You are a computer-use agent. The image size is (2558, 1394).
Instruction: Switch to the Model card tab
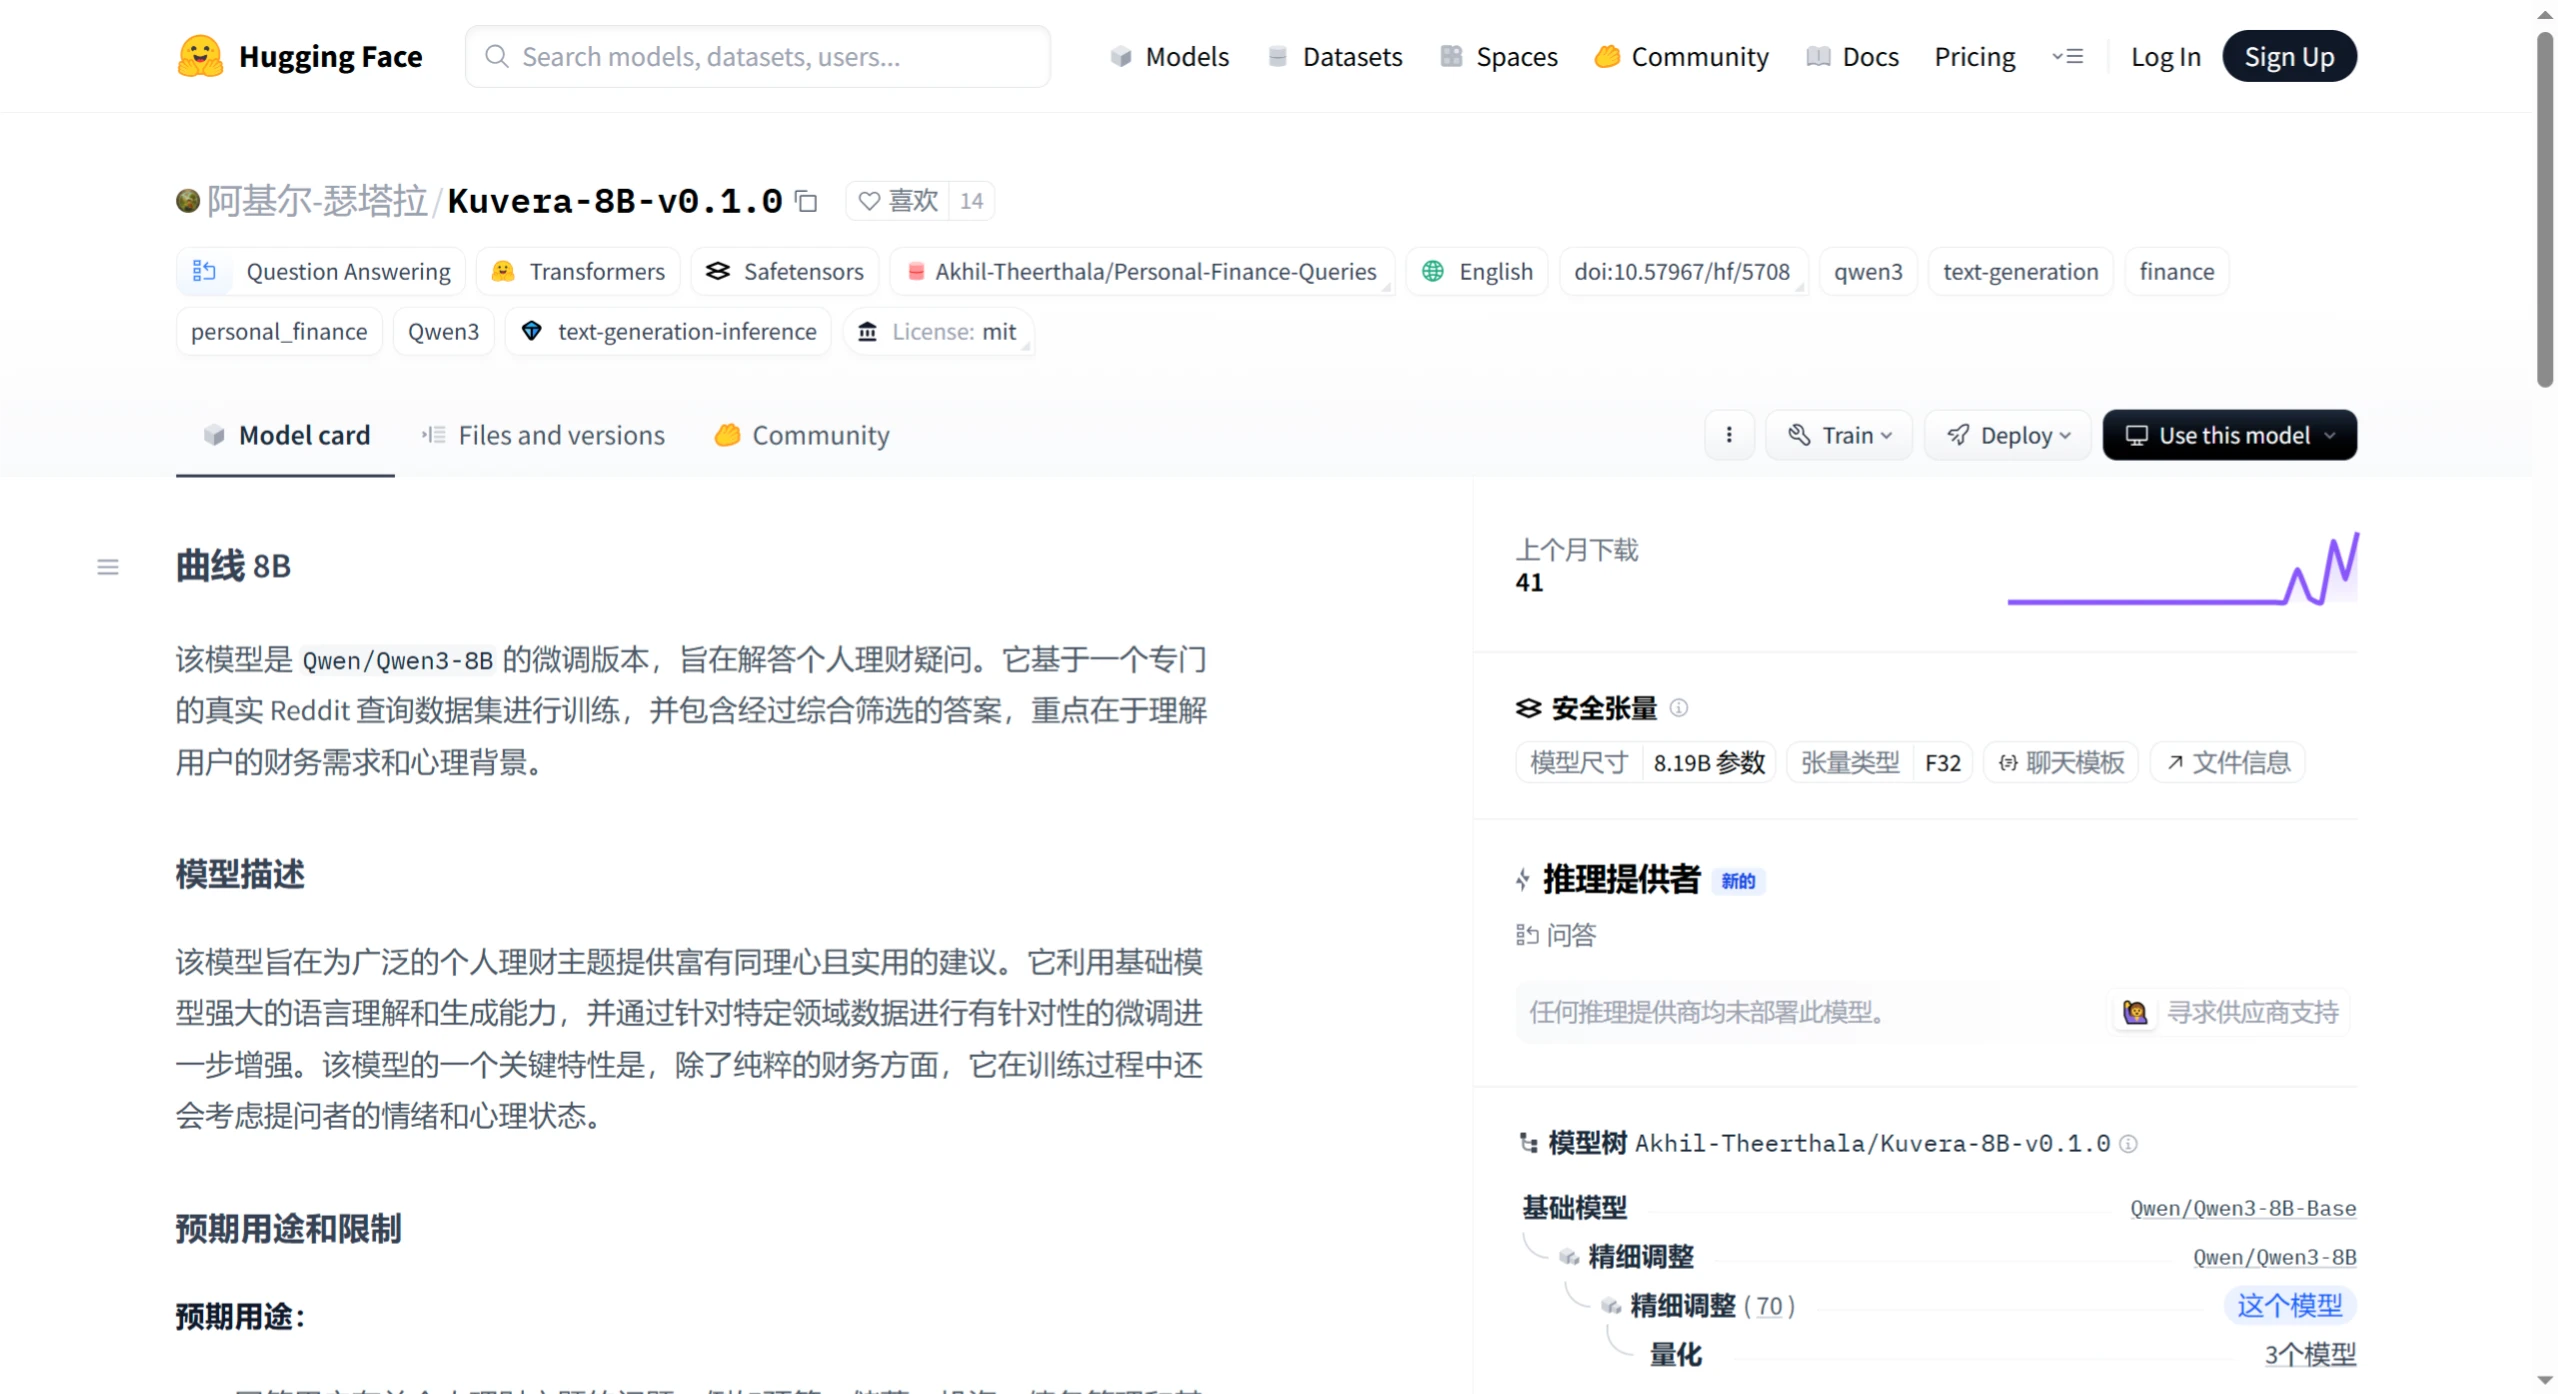(286, 435)
